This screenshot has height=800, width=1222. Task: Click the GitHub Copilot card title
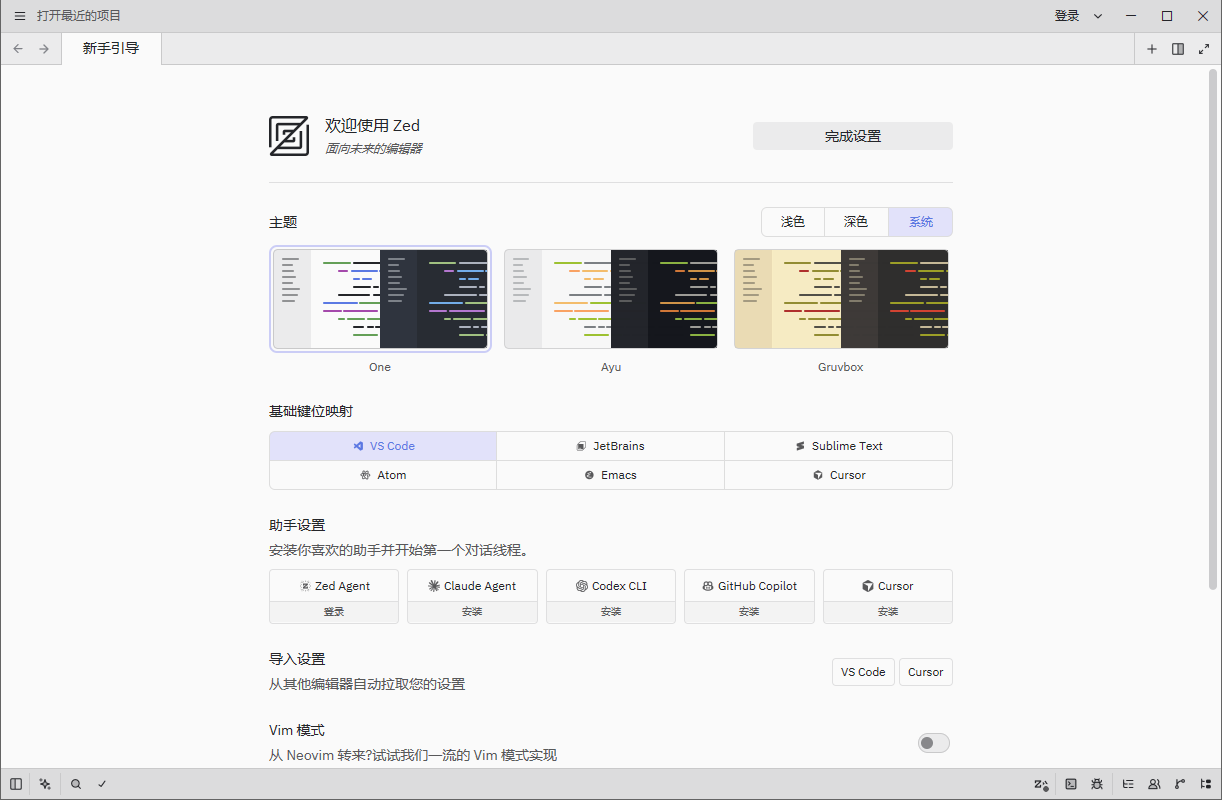tap(749, 586)
